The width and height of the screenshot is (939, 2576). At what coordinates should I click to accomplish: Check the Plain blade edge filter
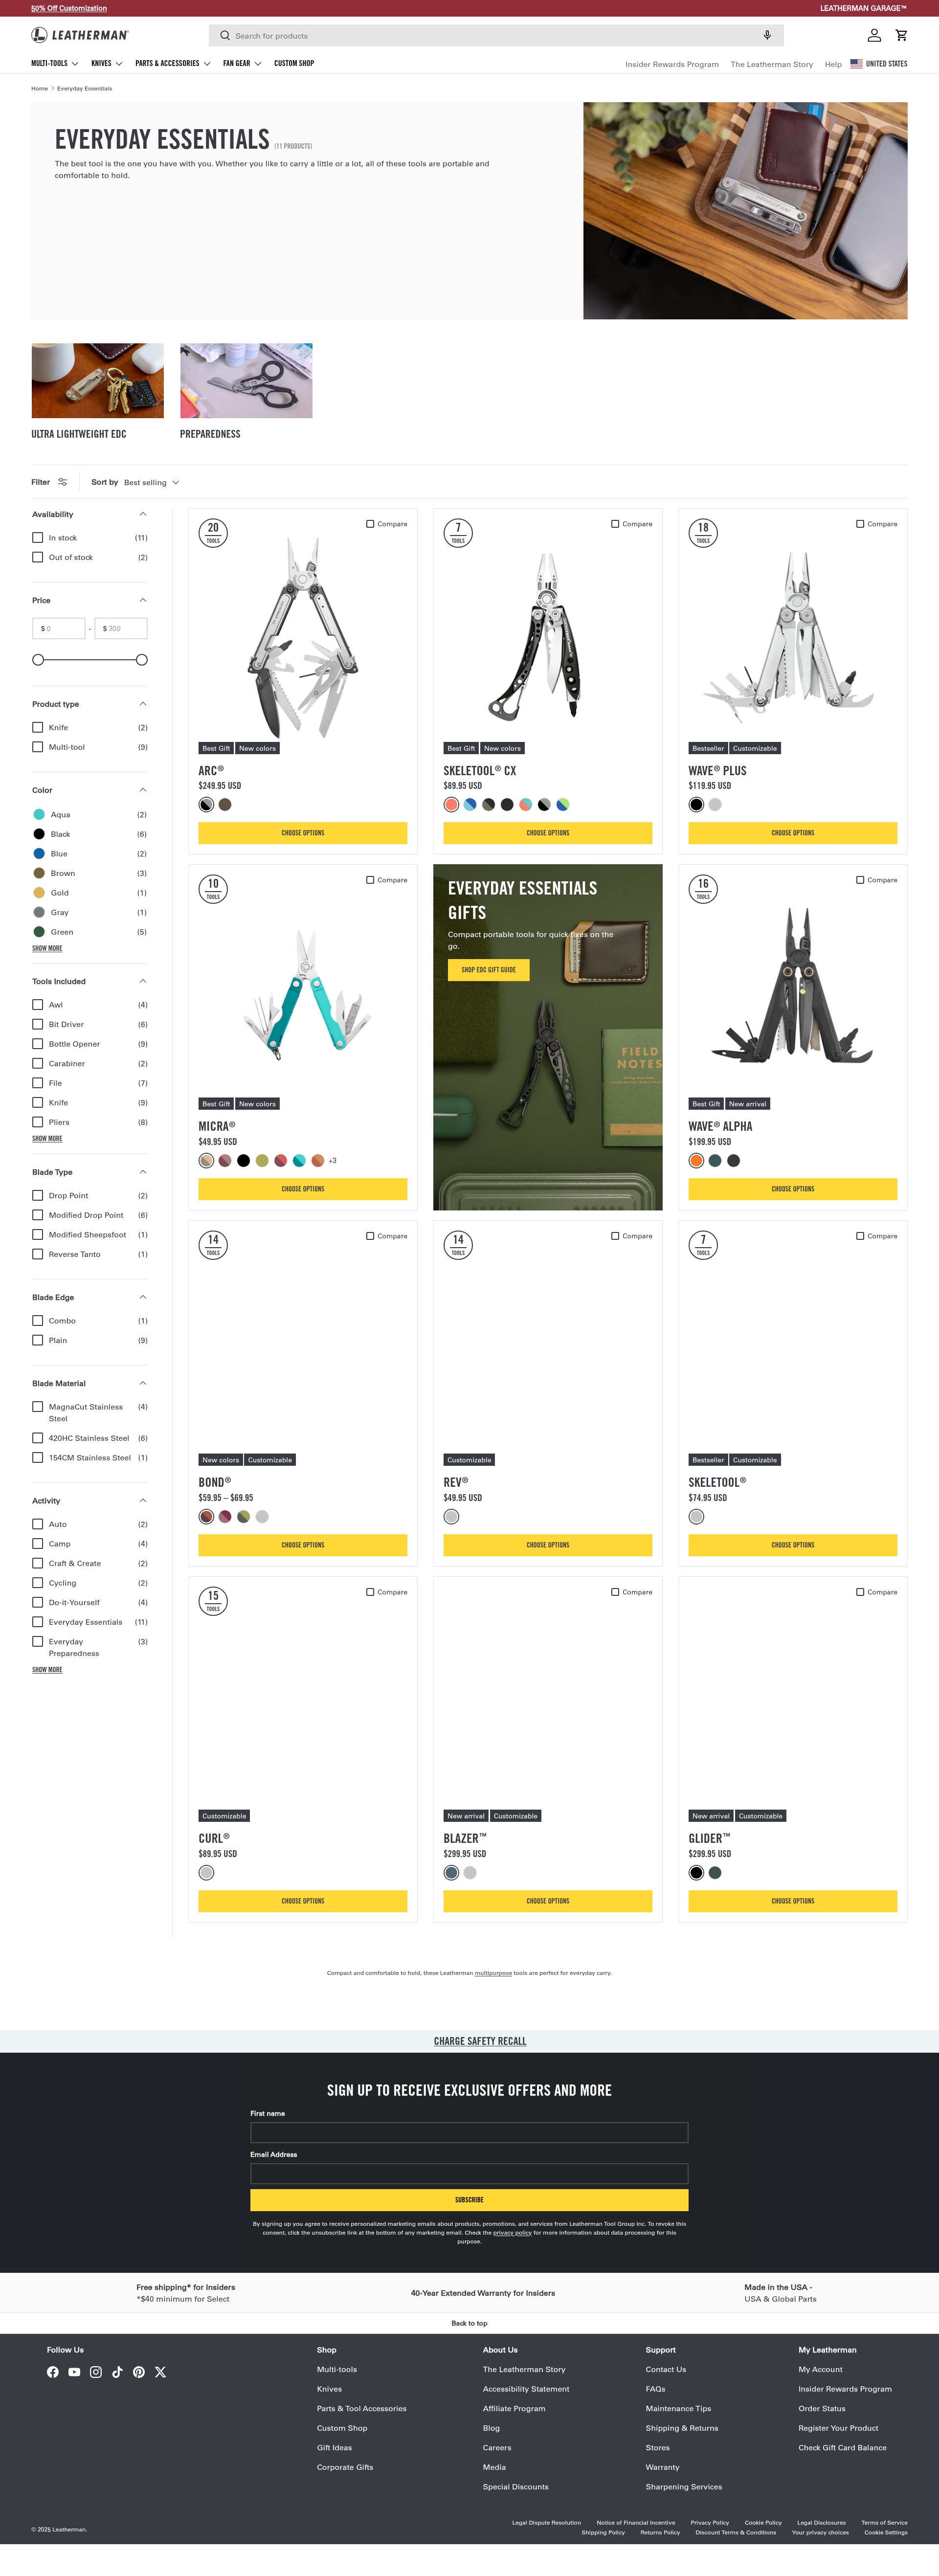38,1340
